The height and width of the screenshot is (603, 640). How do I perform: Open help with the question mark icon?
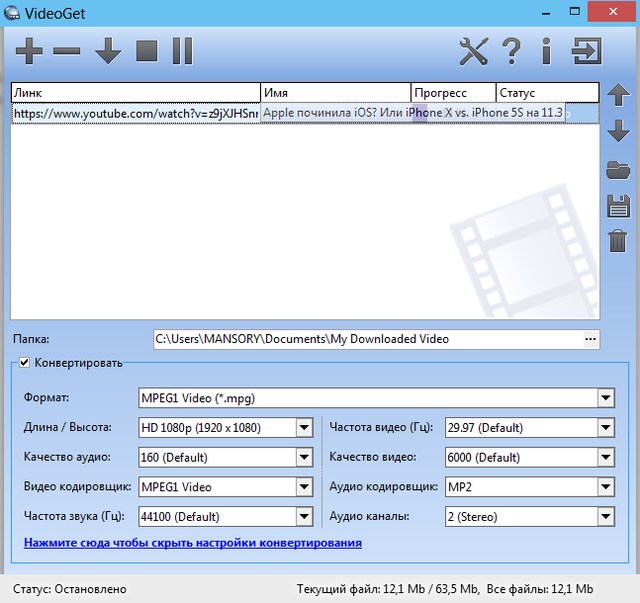pyautogui.click(x=511, y=50)
